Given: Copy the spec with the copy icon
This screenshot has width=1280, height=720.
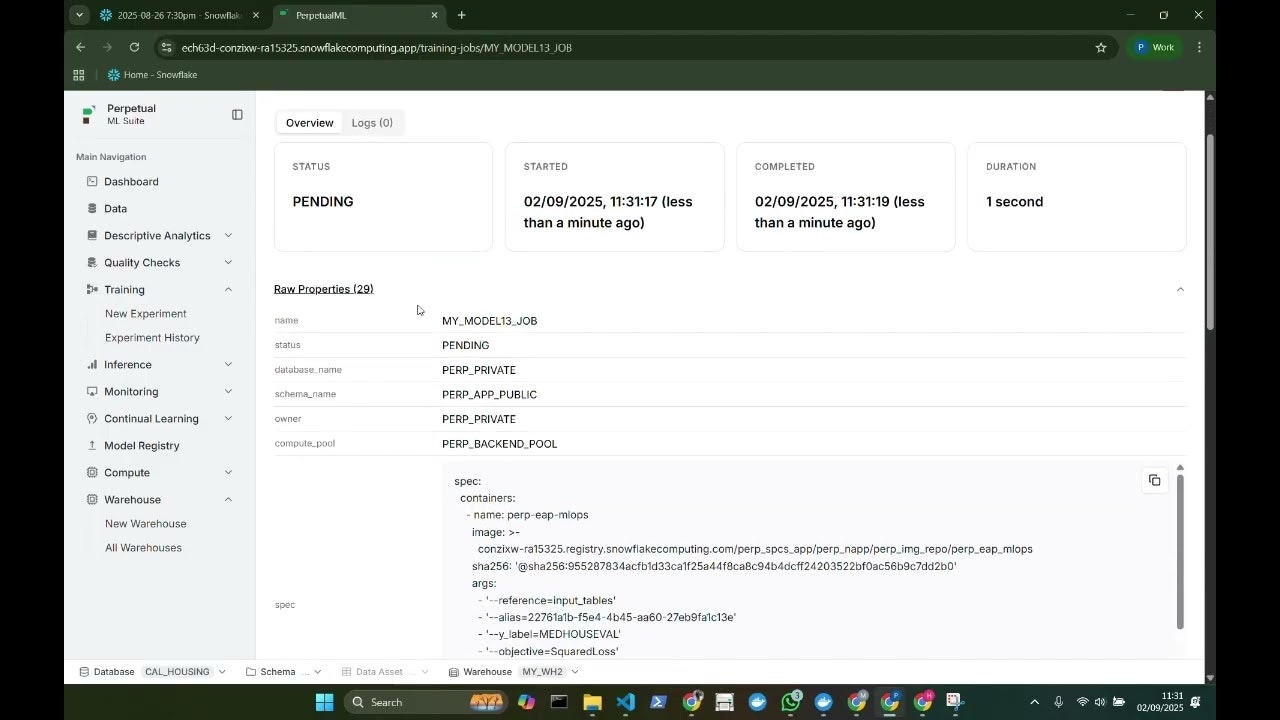Looking at the screenshot, I should [x=1155, y=480].
